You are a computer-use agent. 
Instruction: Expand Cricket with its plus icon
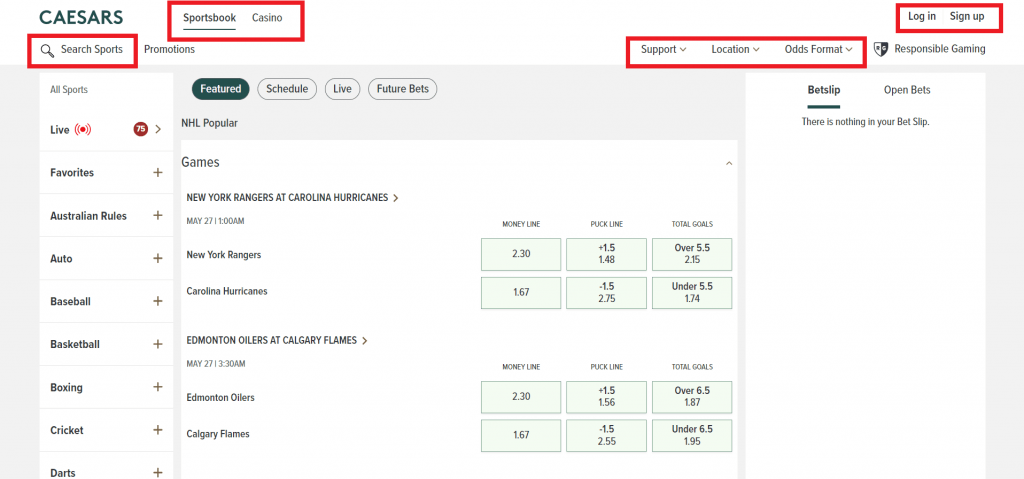pos(157,430)
